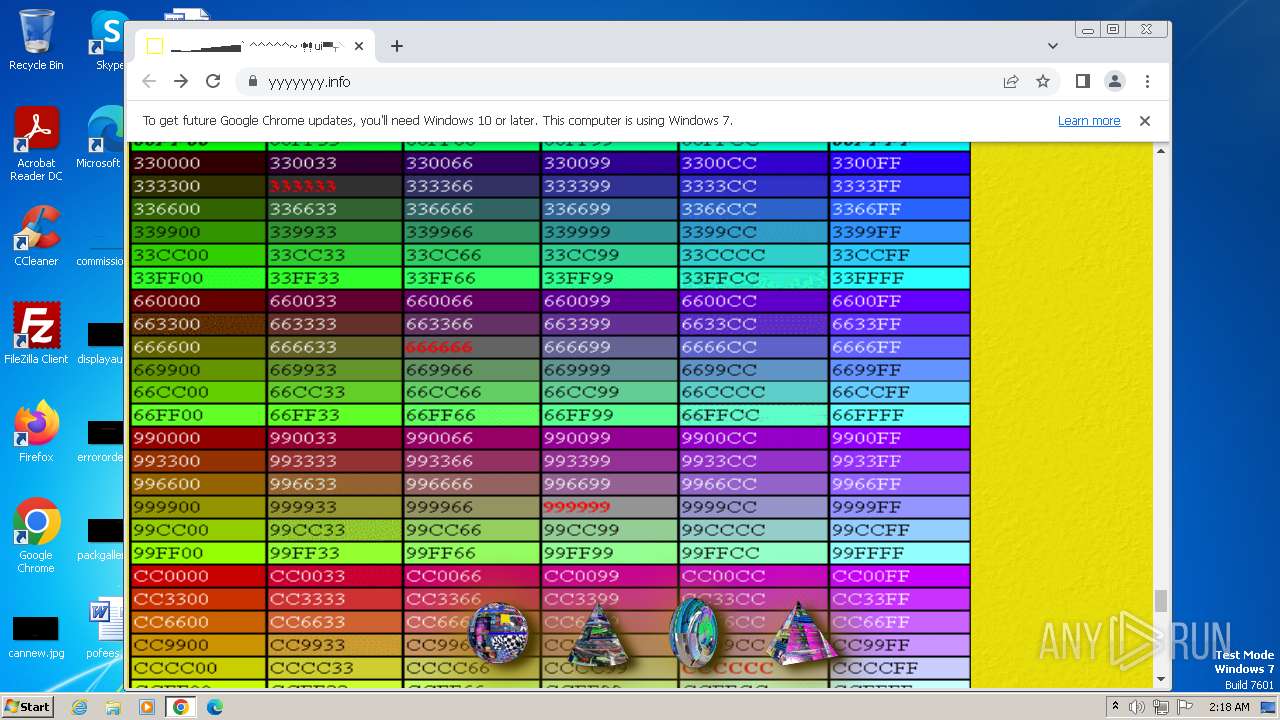View the site lock information
Image resolution: width=1280 pixels, height=720 pixels.
pyautogui.click(x=252, y=82)
